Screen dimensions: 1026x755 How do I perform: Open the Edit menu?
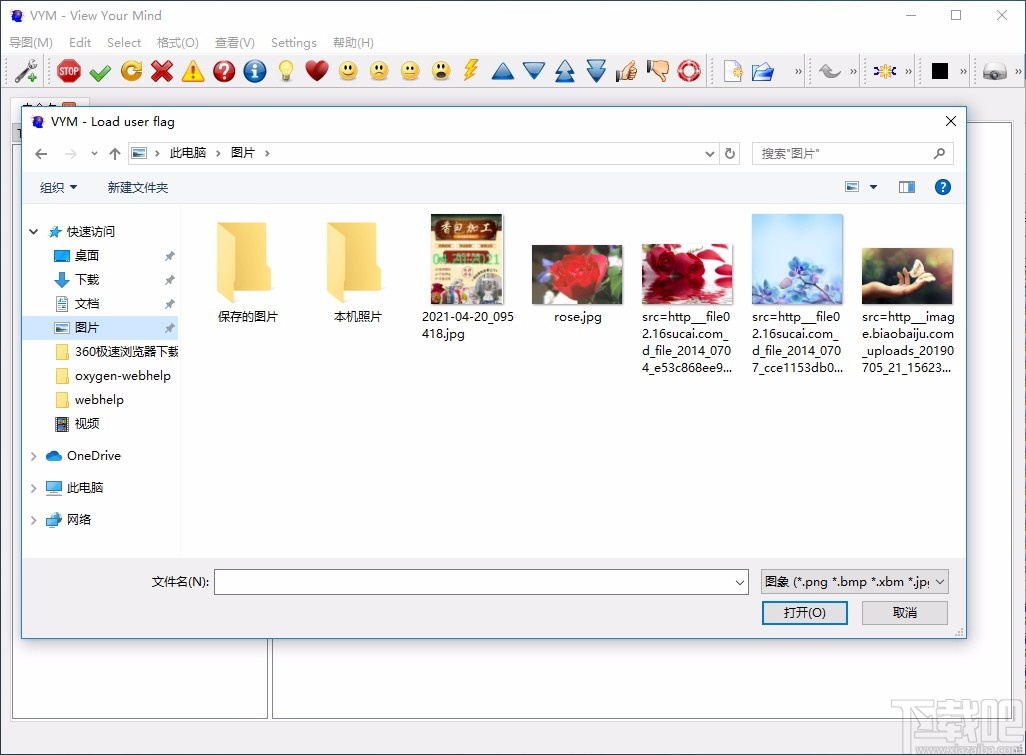coord(80,43)
